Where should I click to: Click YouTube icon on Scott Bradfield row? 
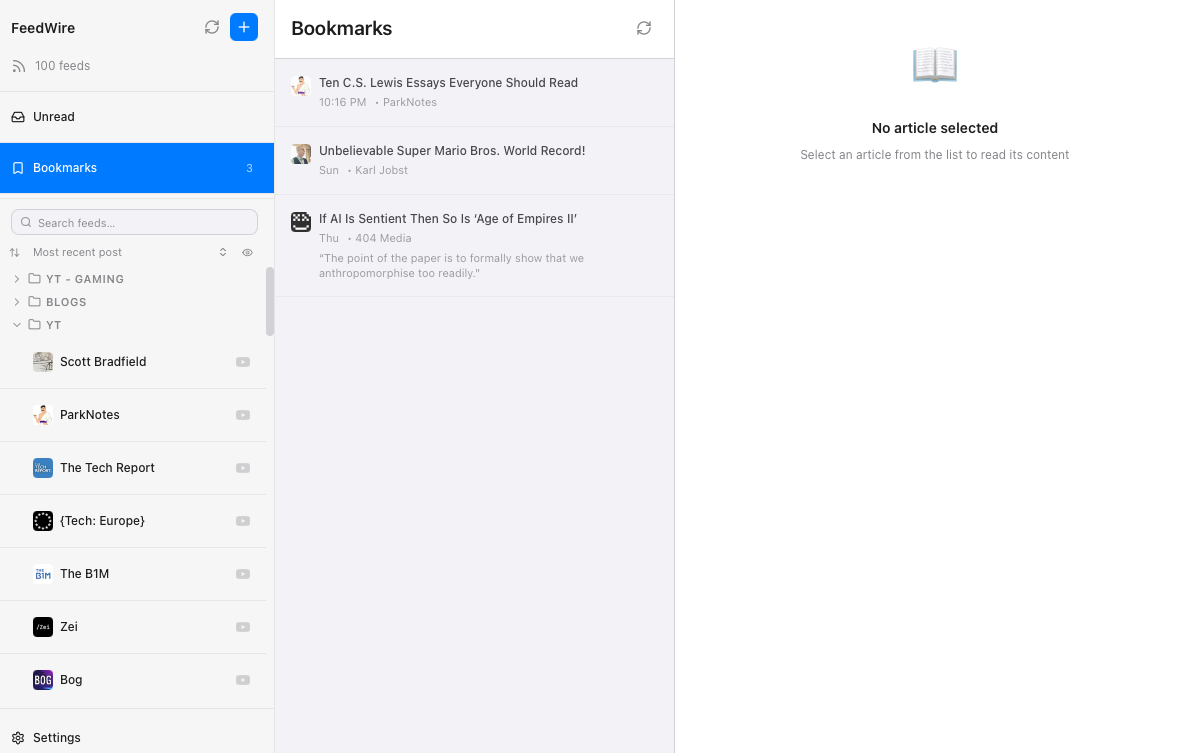coord(242,363)
